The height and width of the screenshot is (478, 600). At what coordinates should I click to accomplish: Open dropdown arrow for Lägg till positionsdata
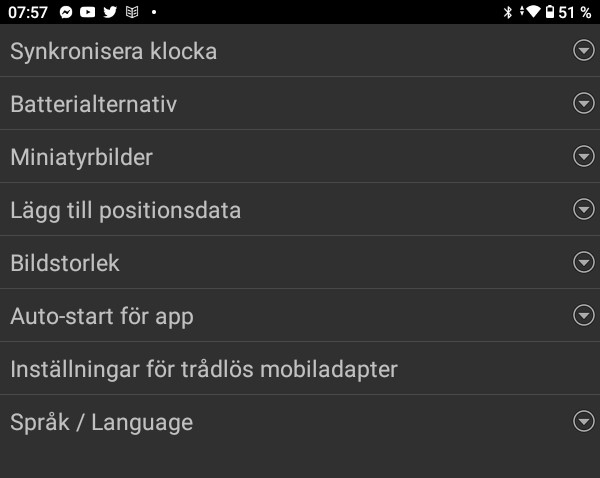[584, 210]
